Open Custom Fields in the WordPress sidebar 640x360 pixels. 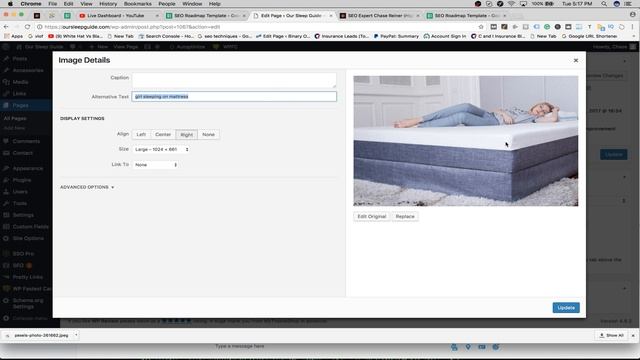pos(30,227)
